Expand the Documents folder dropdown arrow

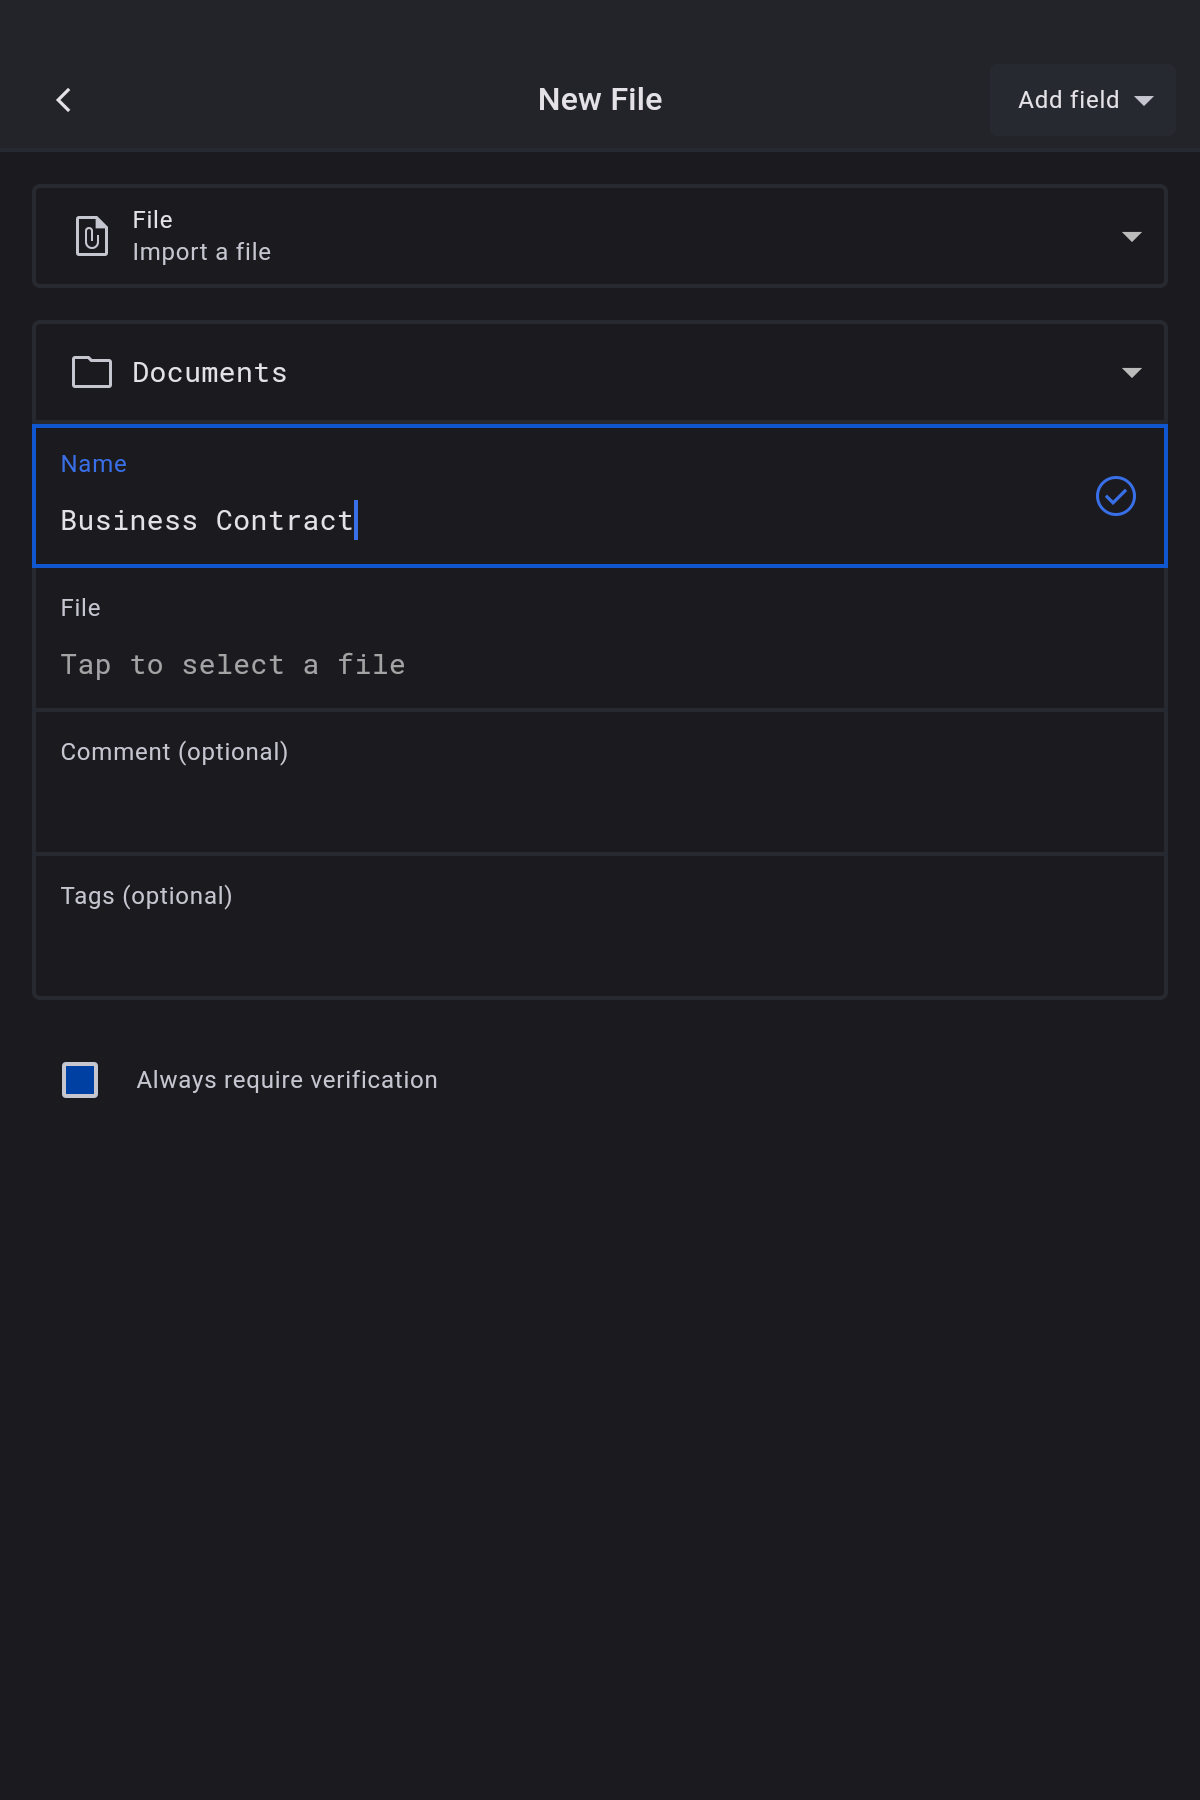coord(1131,373)
